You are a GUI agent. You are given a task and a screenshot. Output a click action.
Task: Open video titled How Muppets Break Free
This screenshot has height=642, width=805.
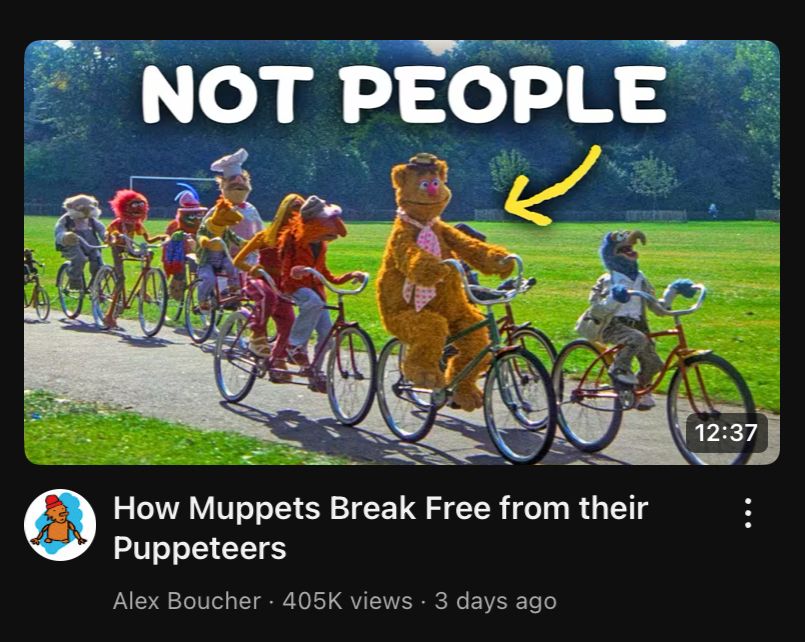coord(380,528)
